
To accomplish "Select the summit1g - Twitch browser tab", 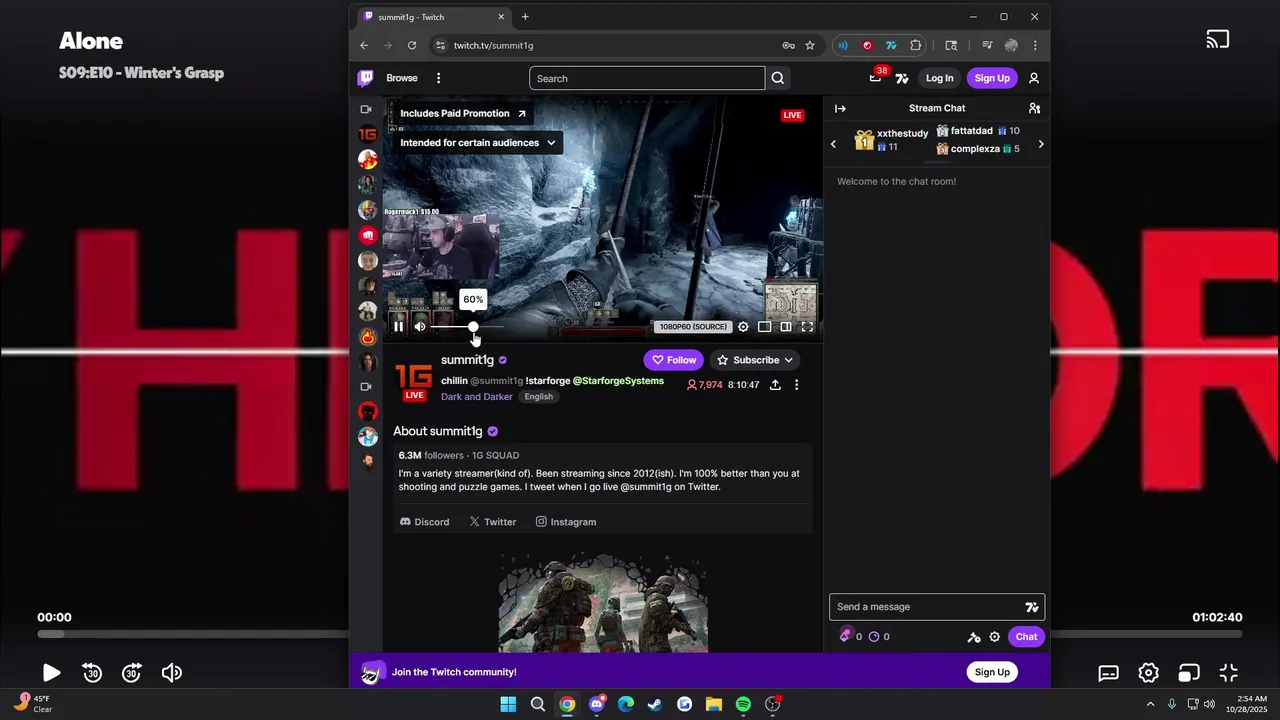I will (433, 17).
